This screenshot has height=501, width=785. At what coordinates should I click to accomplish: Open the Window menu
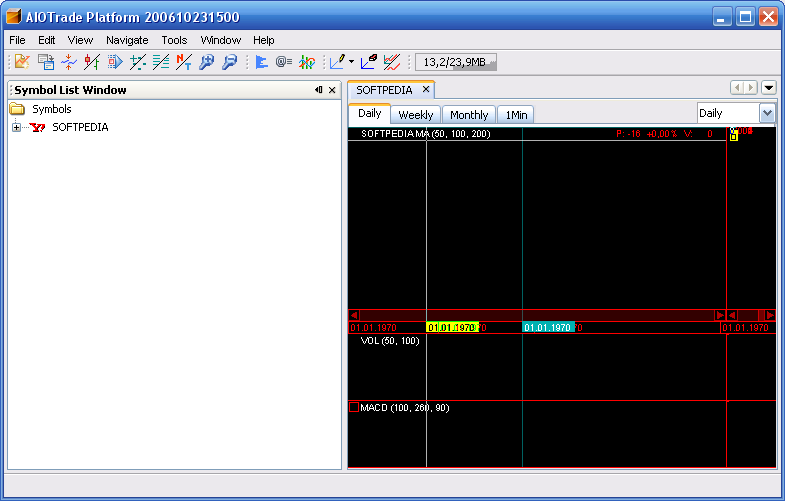221,40
